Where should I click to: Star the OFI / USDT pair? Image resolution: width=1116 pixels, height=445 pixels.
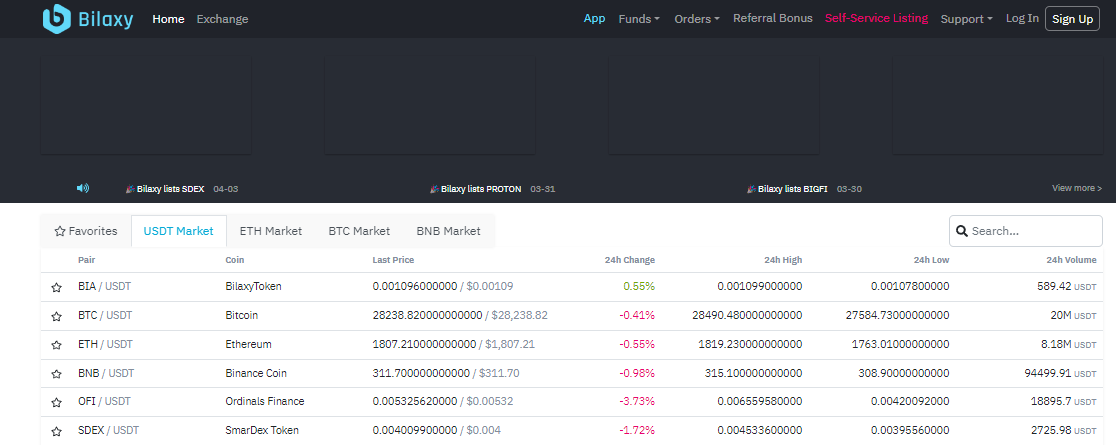click(x=57, y=402)
